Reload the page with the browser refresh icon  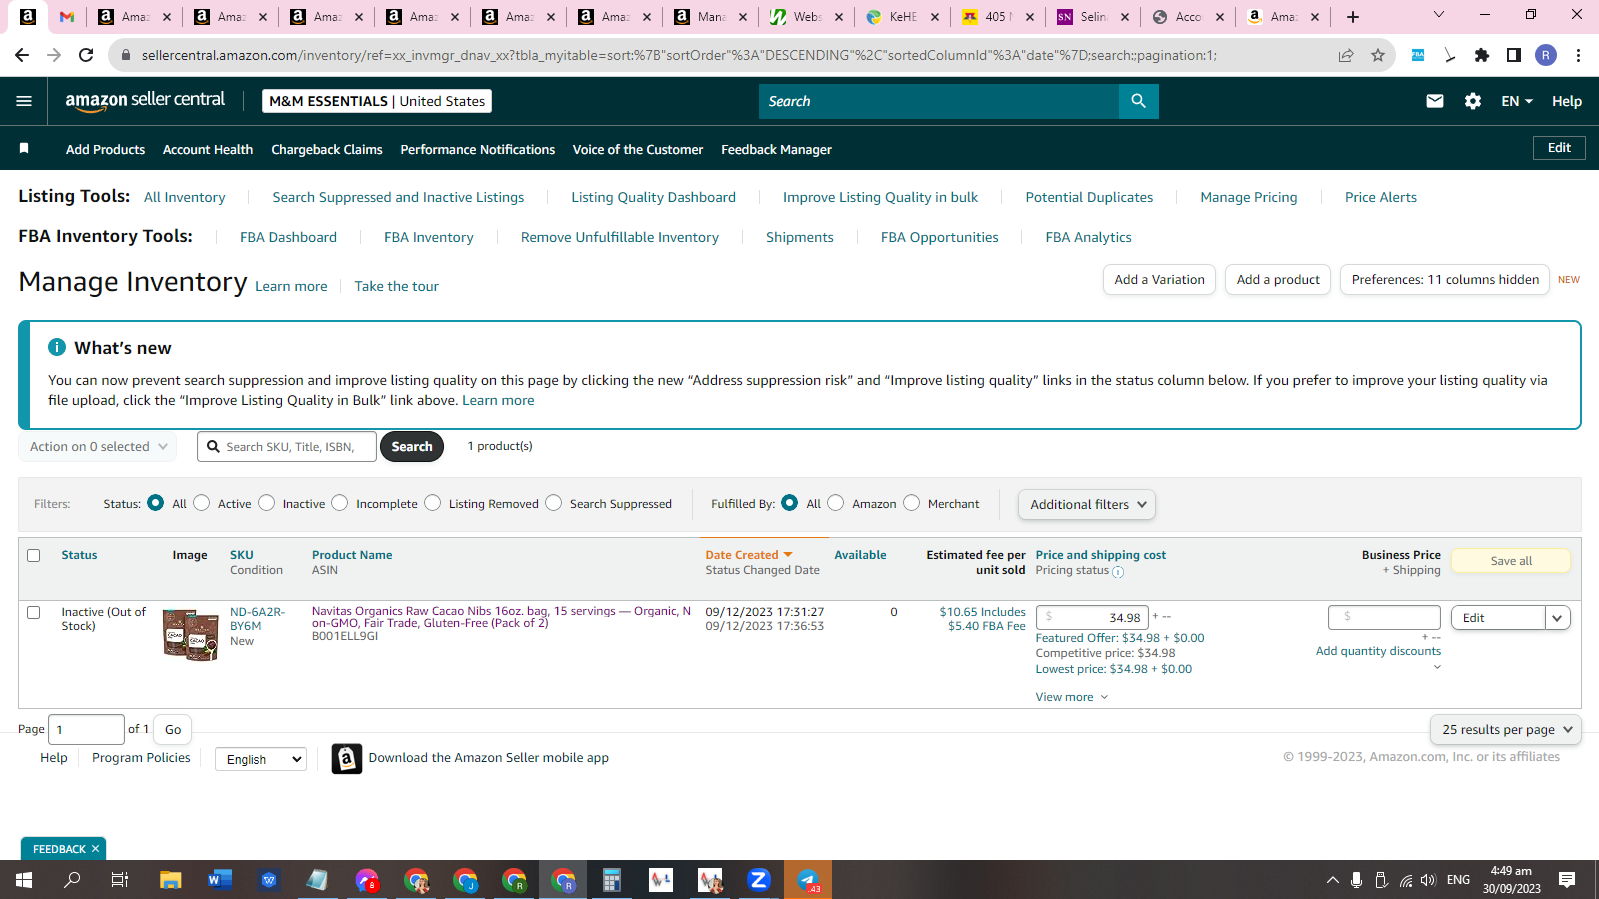point(86,55)
